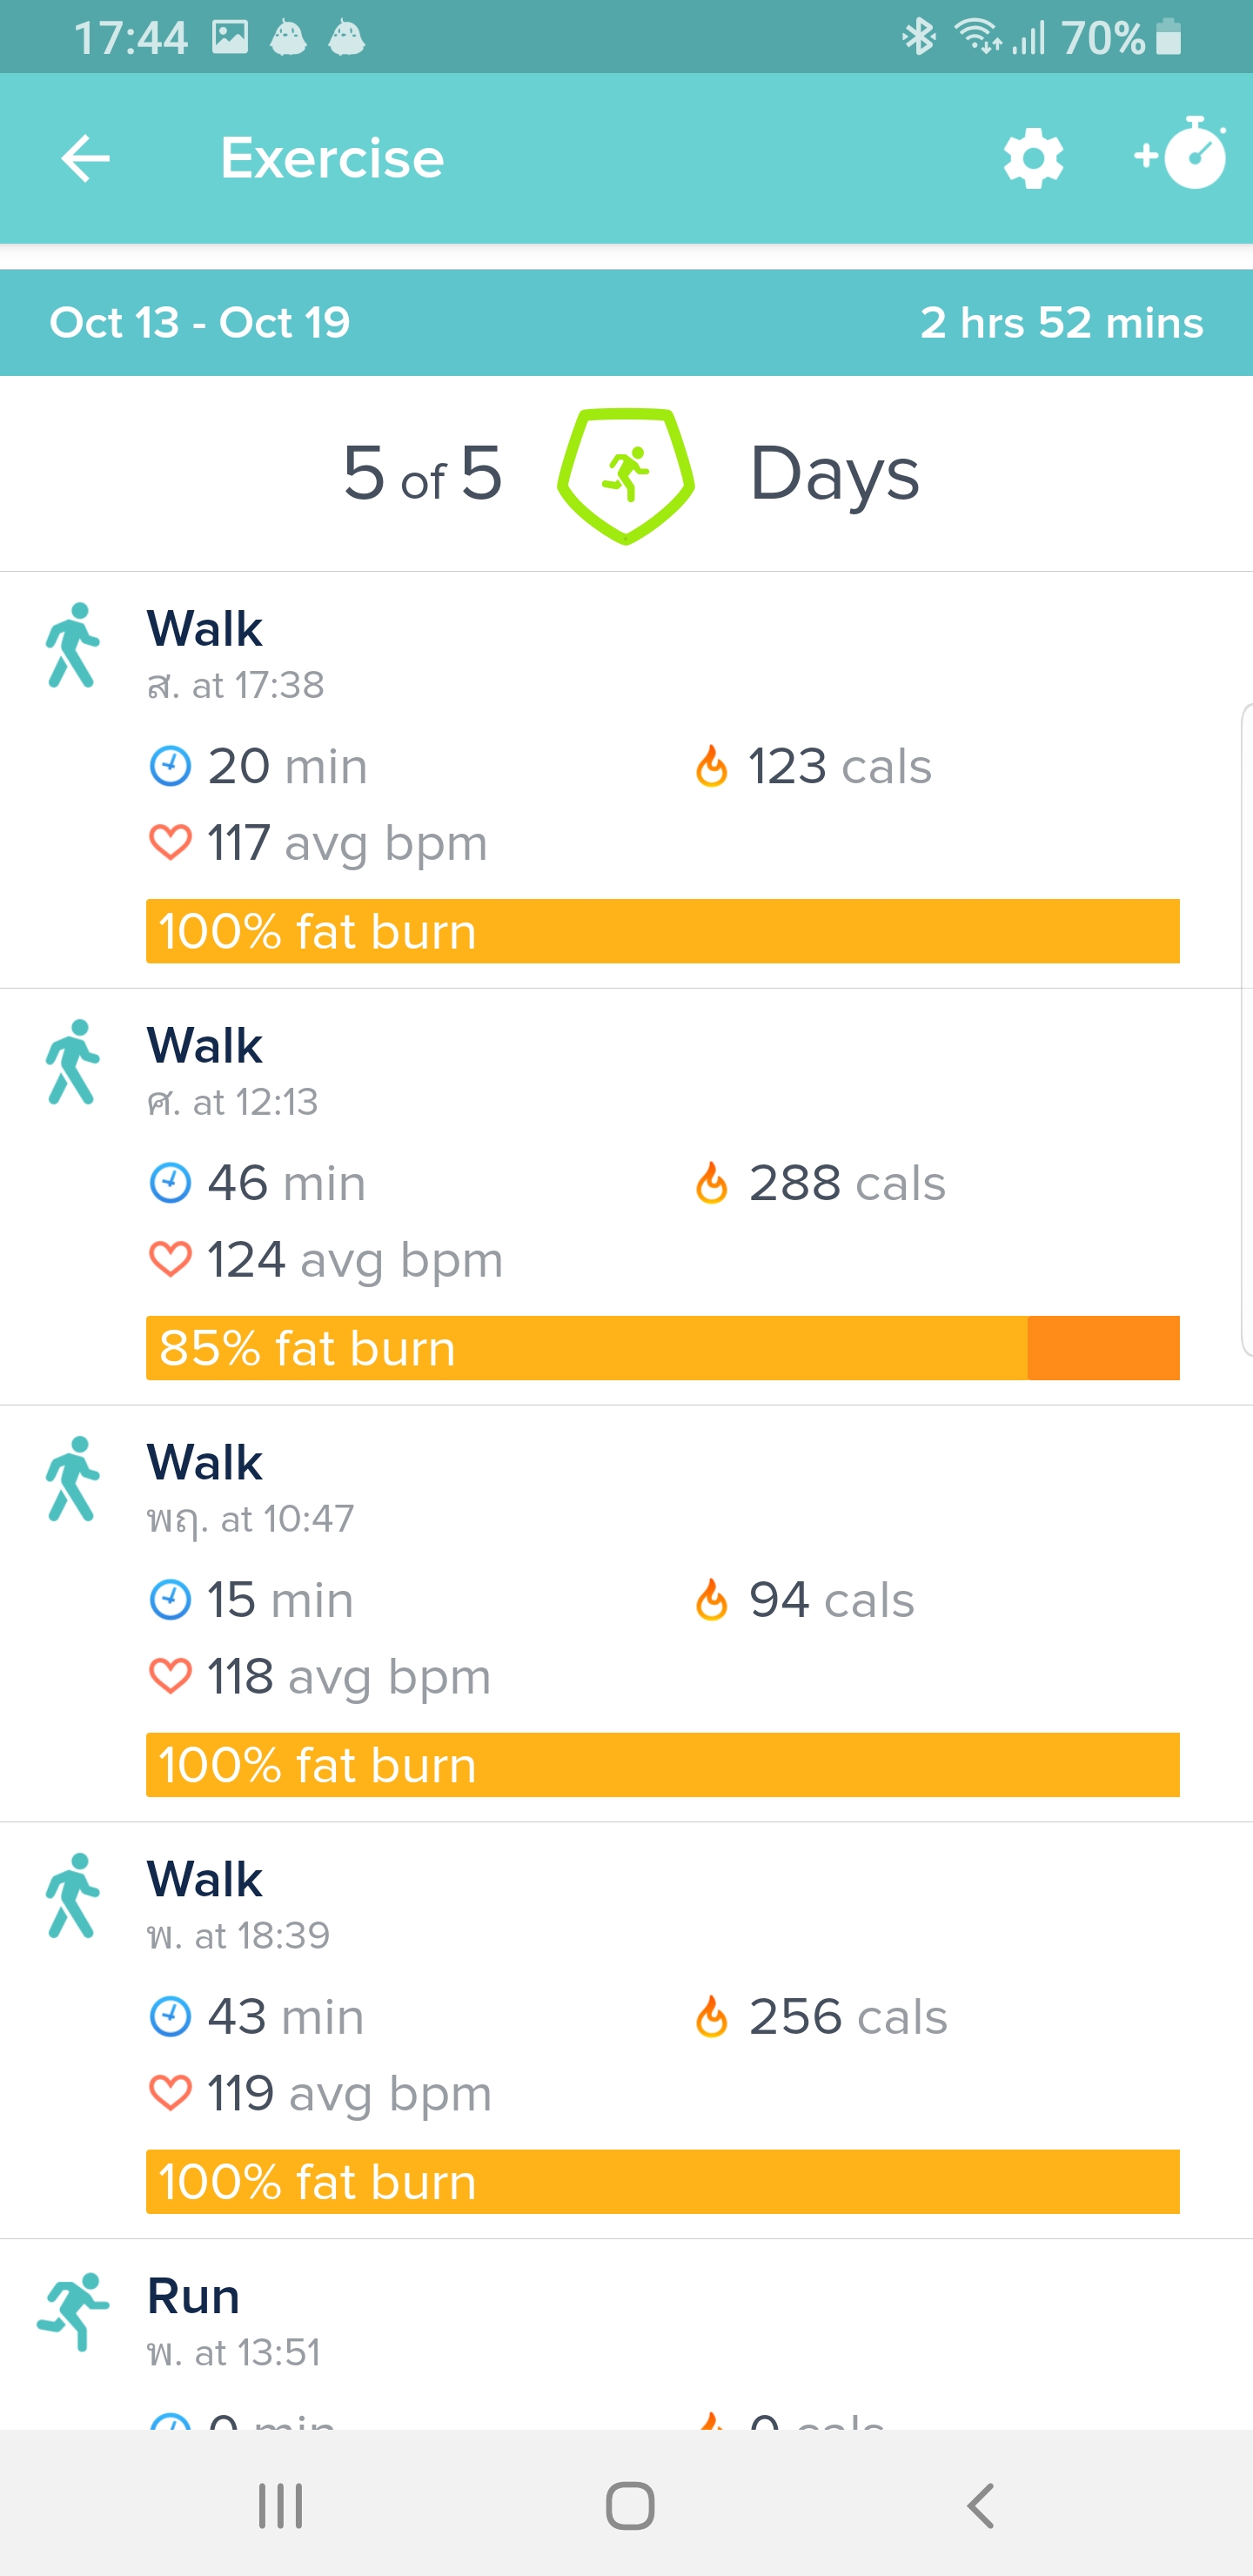Tap the clock icon next to 46 min

pos(170,1182)
